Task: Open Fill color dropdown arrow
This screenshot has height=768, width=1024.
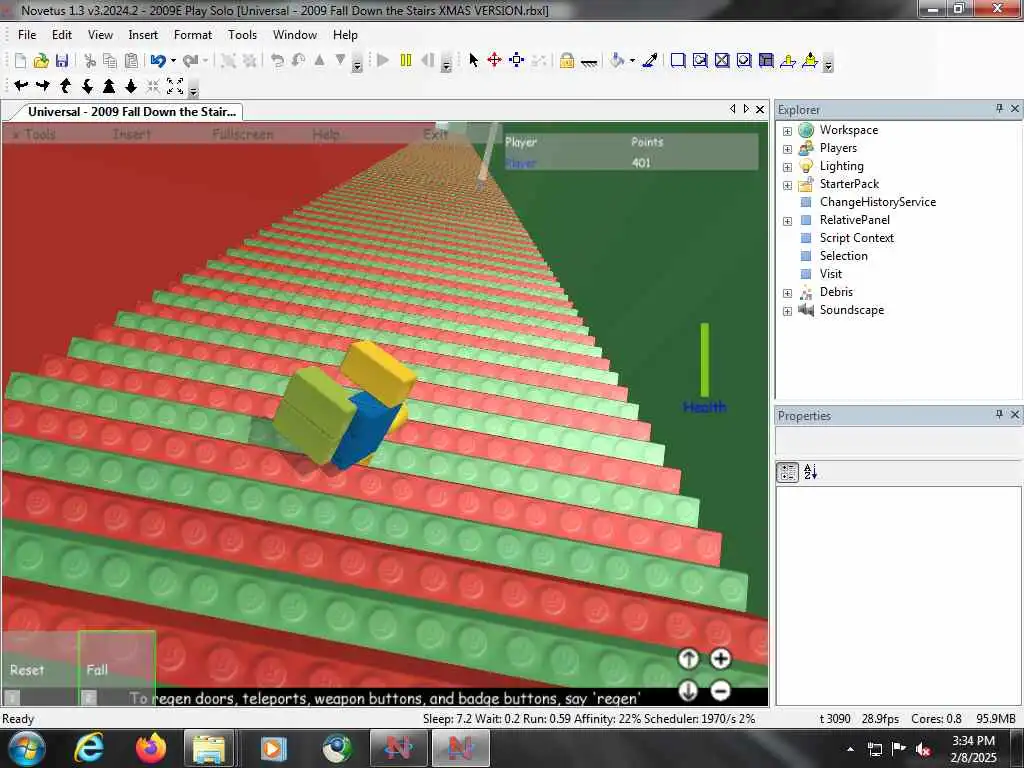Action: pos(632,61)
